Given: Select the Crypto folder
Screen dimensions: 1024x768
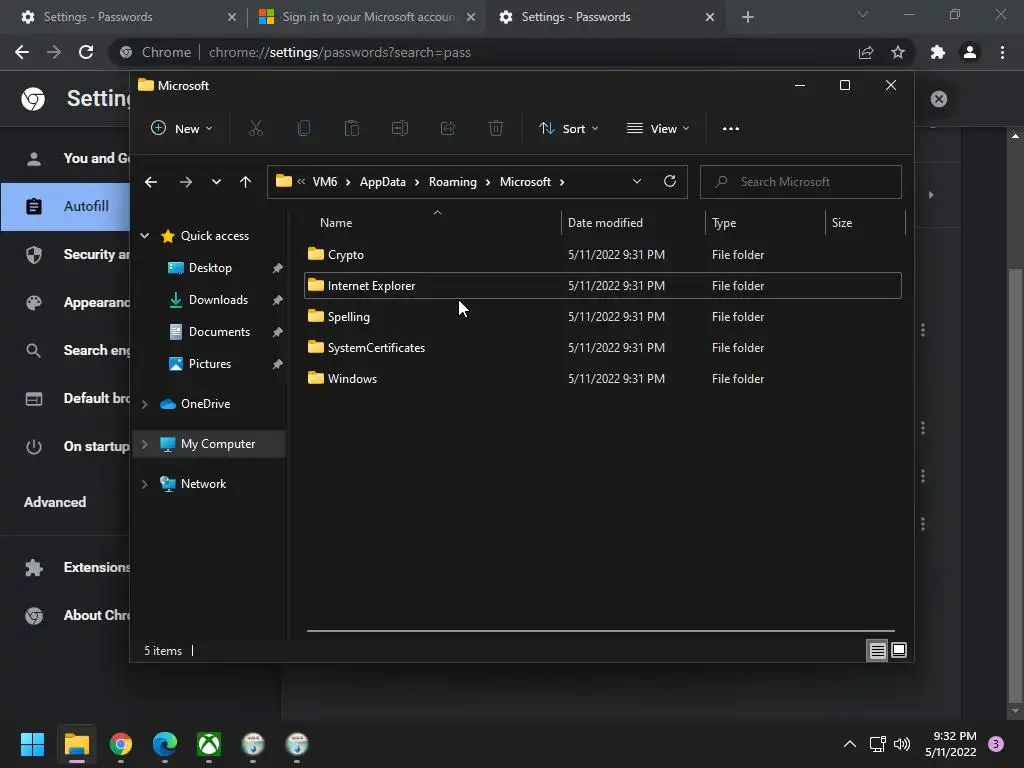Looking at the screenshot, I should [x=603, y=255].
